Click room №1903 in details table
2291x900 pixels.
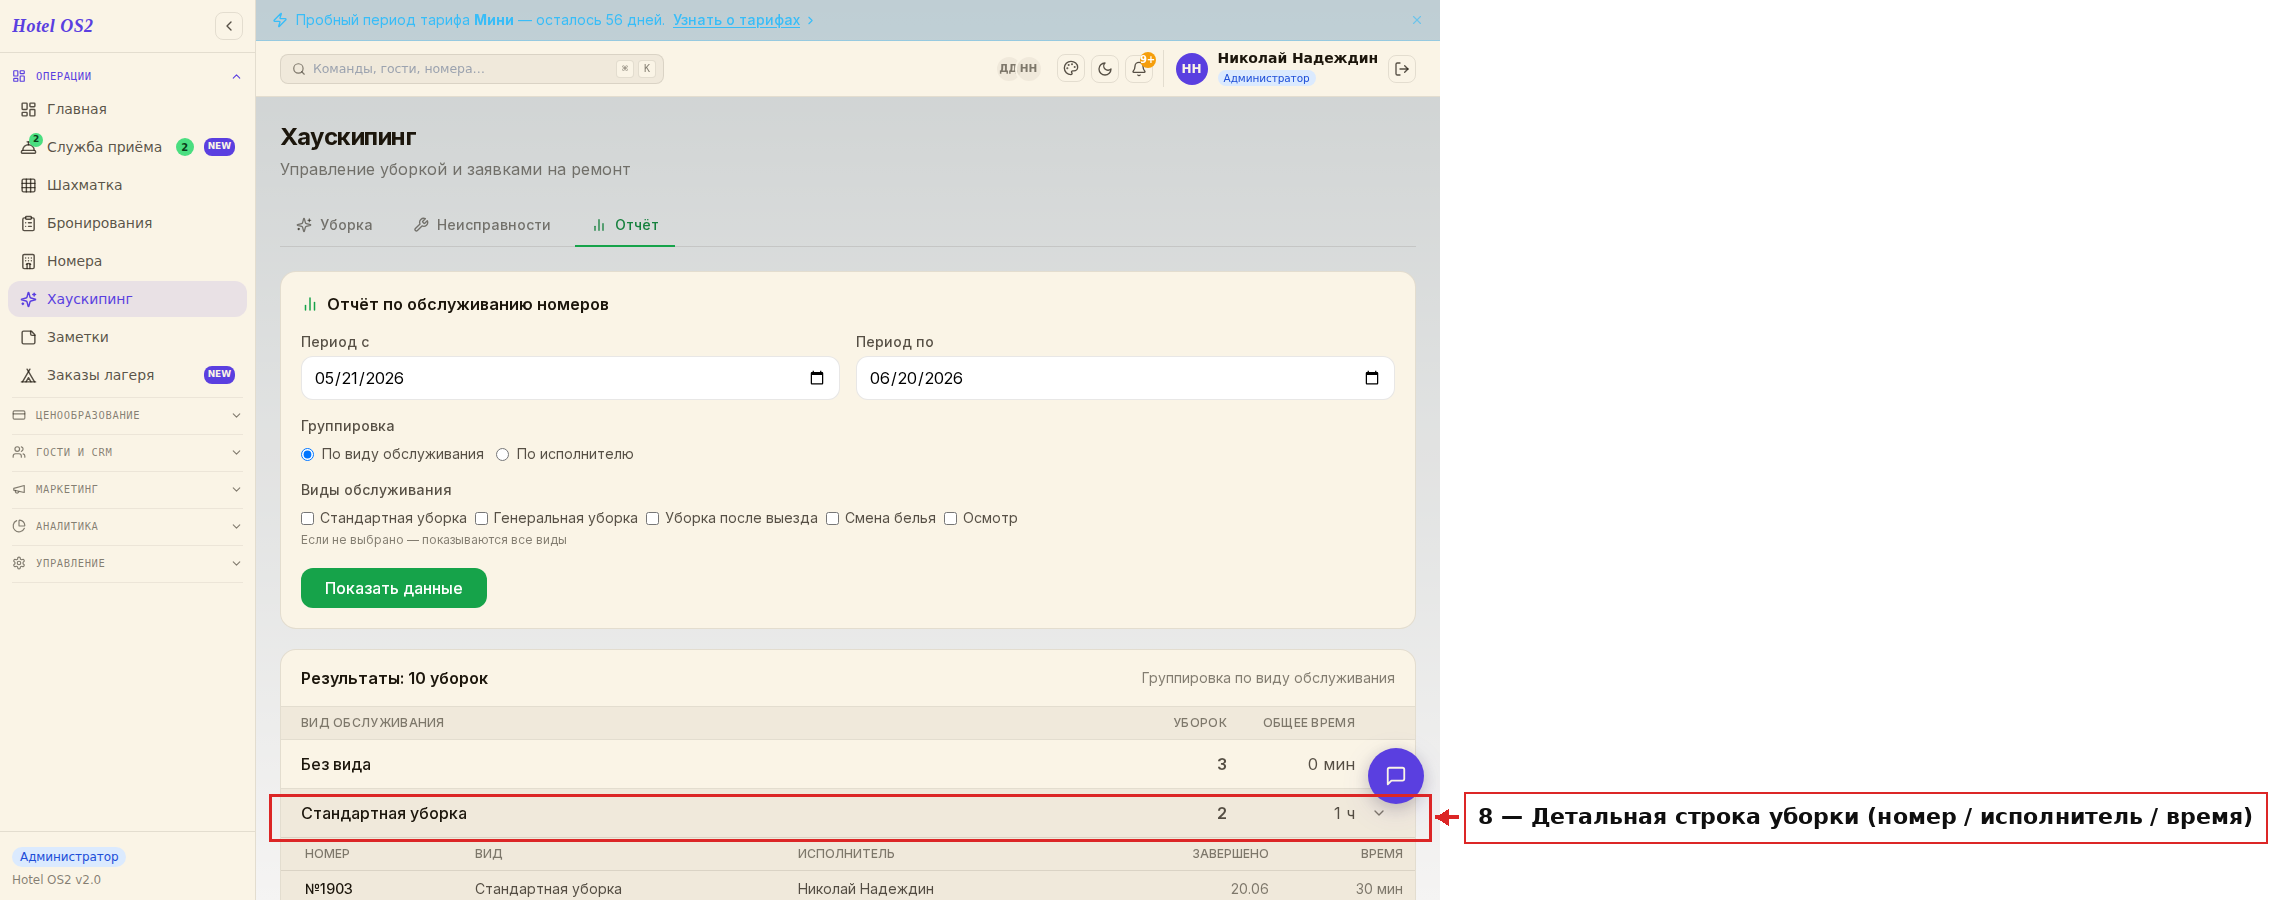329,889
